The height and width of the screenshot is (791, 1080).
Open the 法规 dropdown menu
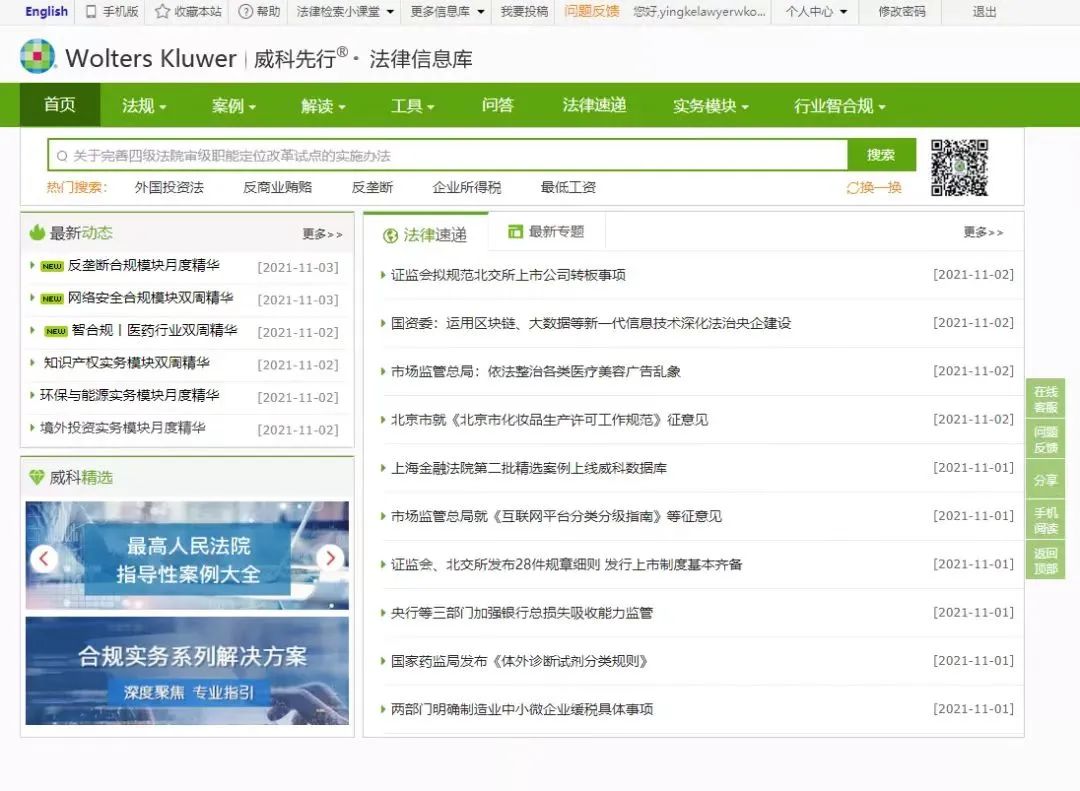(x=144, y=105)
